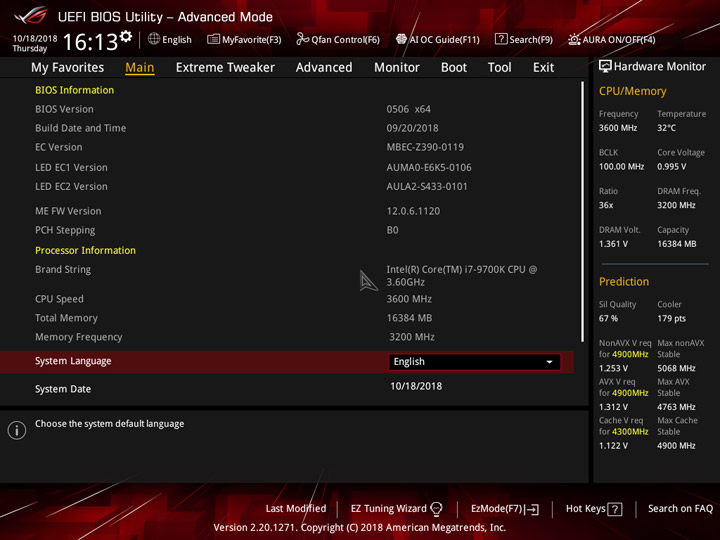Click ME FW Version value 12.0.6.1120

point(413,211)
